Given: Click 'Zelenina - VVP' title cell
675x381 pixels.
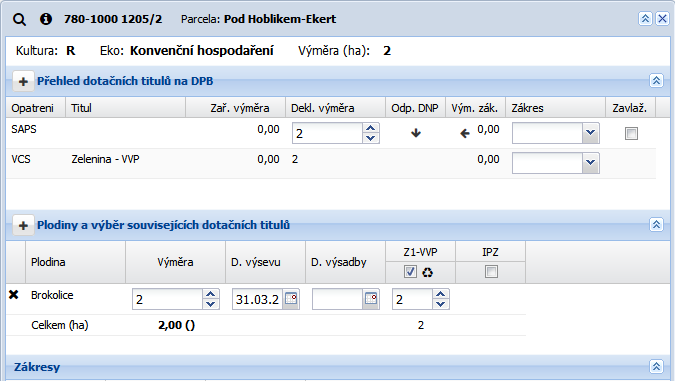Looking at the screenshot, I should 105,159.
